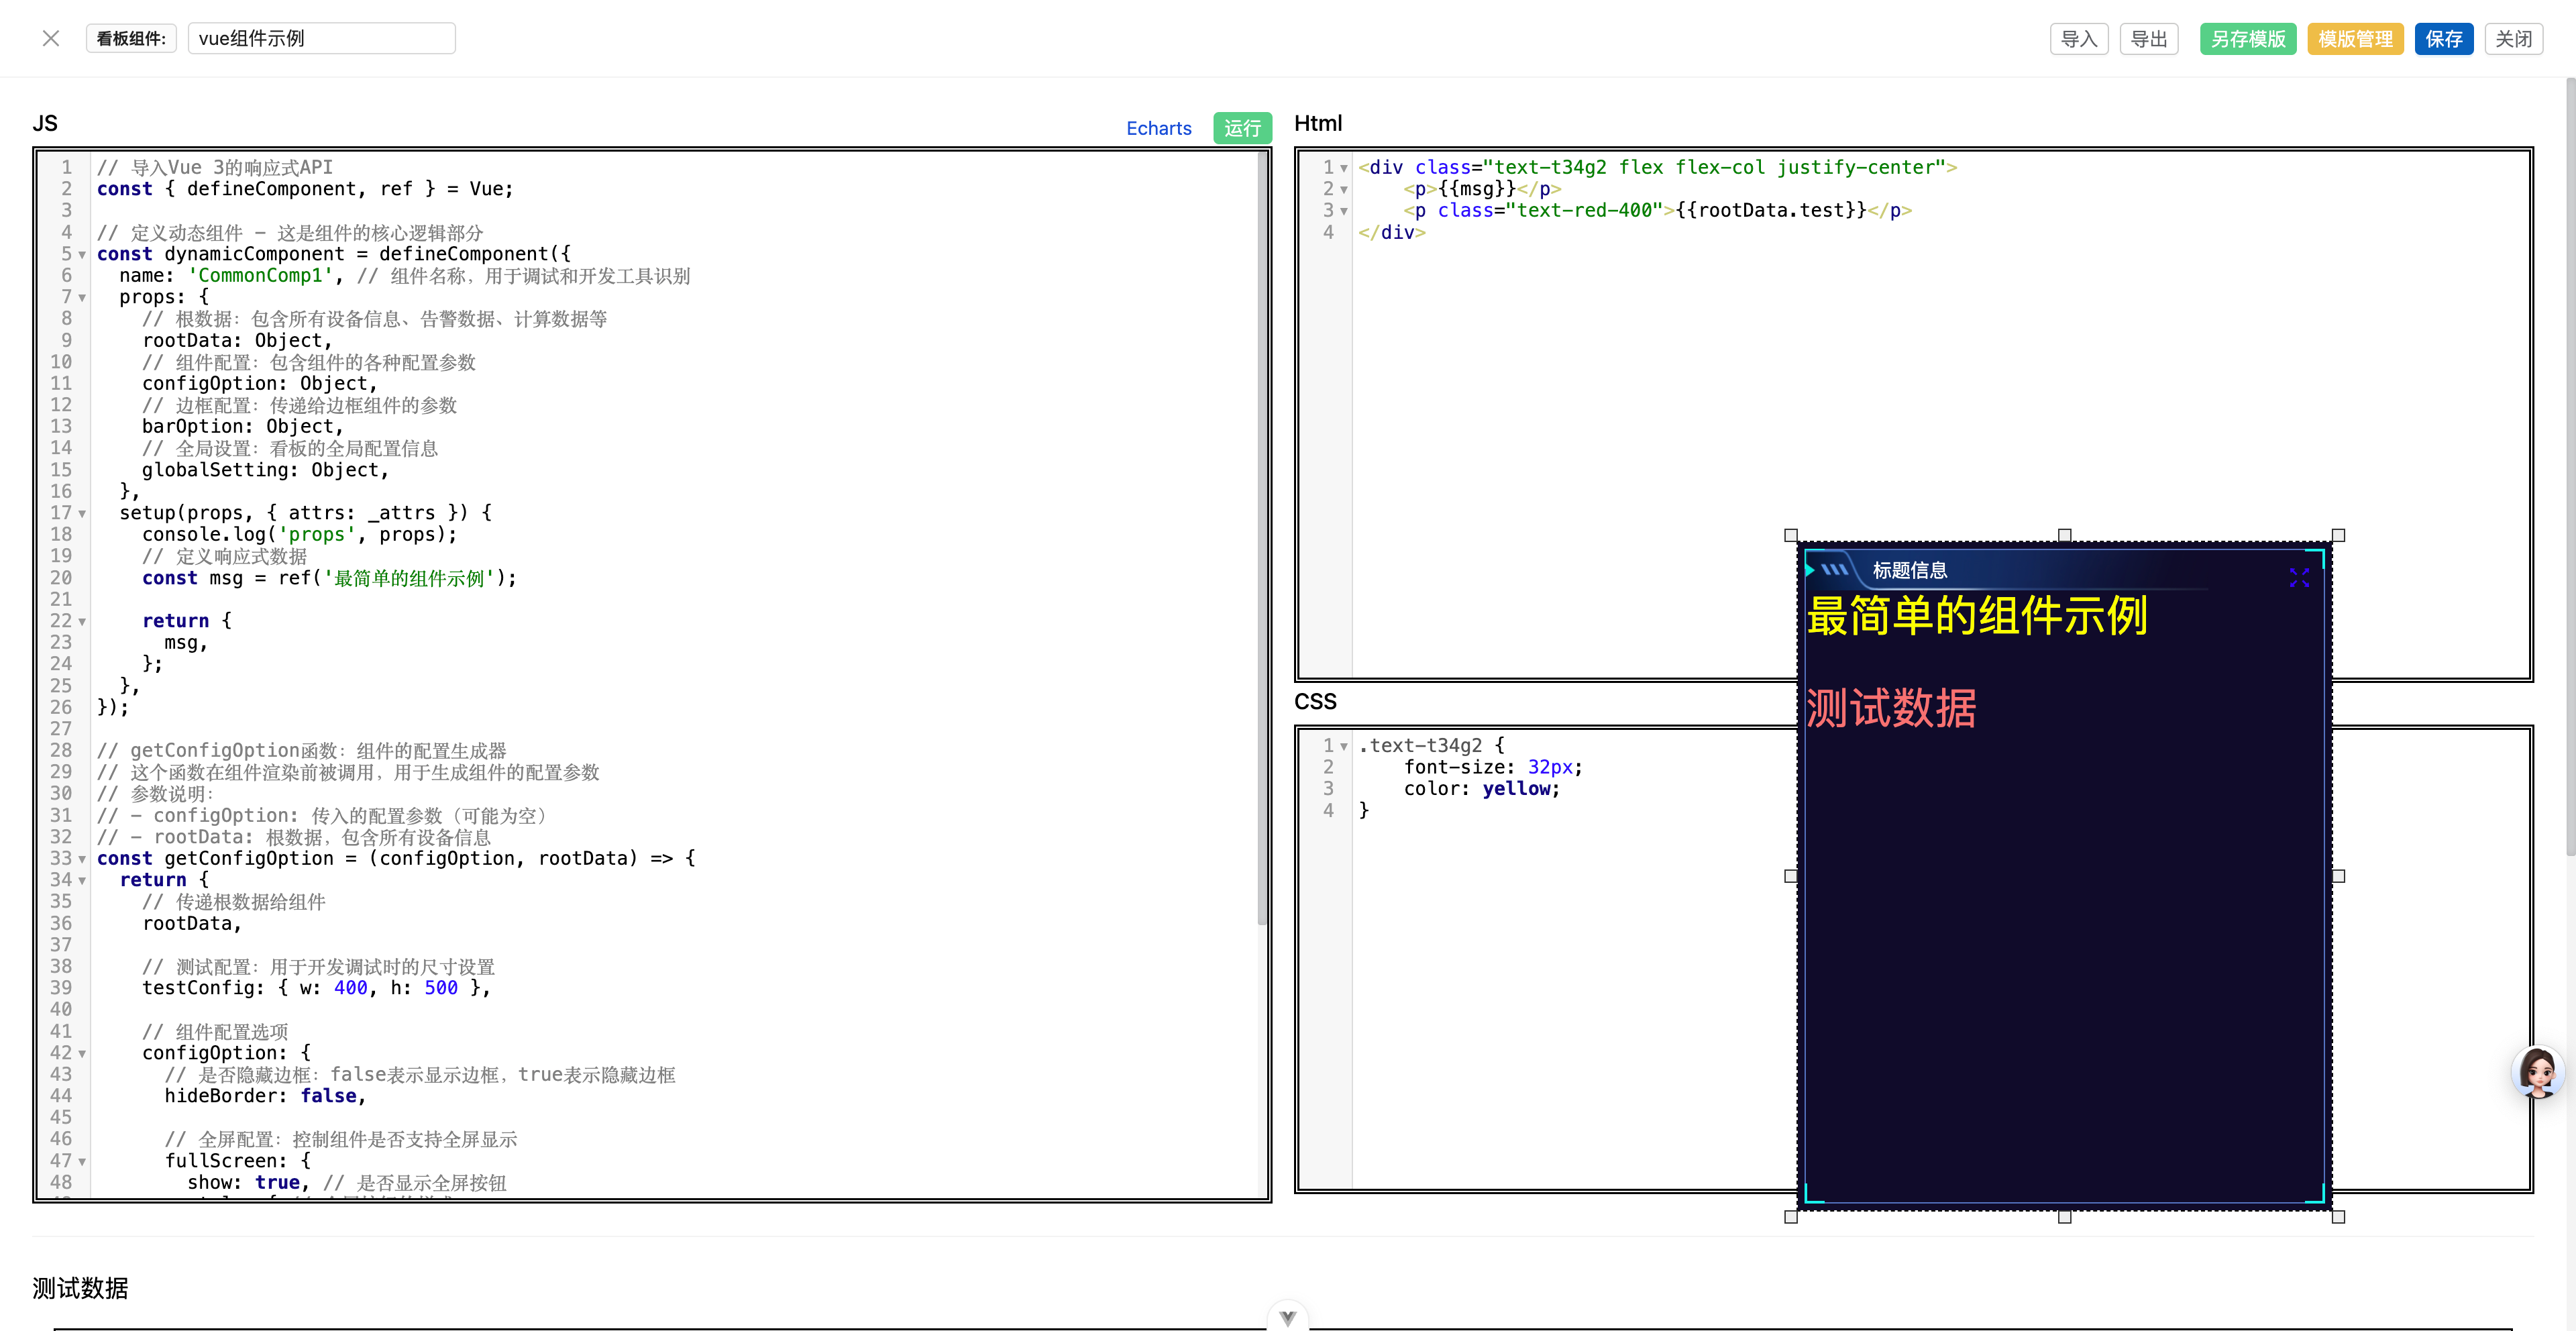Fold JS code at line 5

(x=82, y=255)
